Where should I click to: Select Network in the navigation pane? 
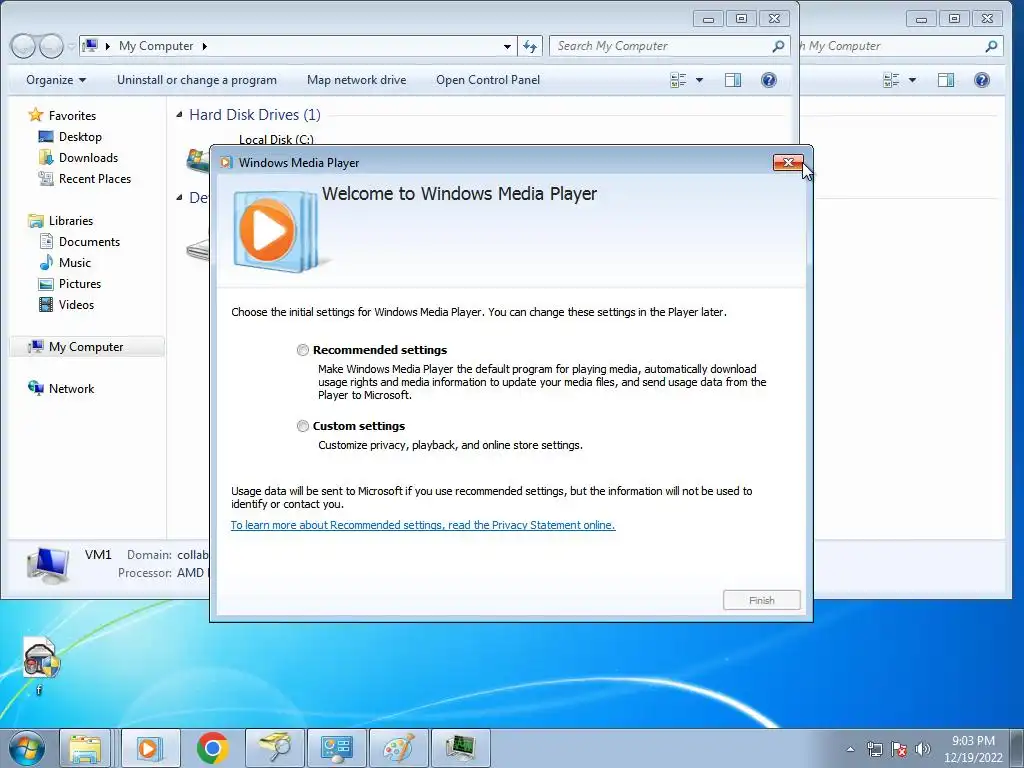62,389
